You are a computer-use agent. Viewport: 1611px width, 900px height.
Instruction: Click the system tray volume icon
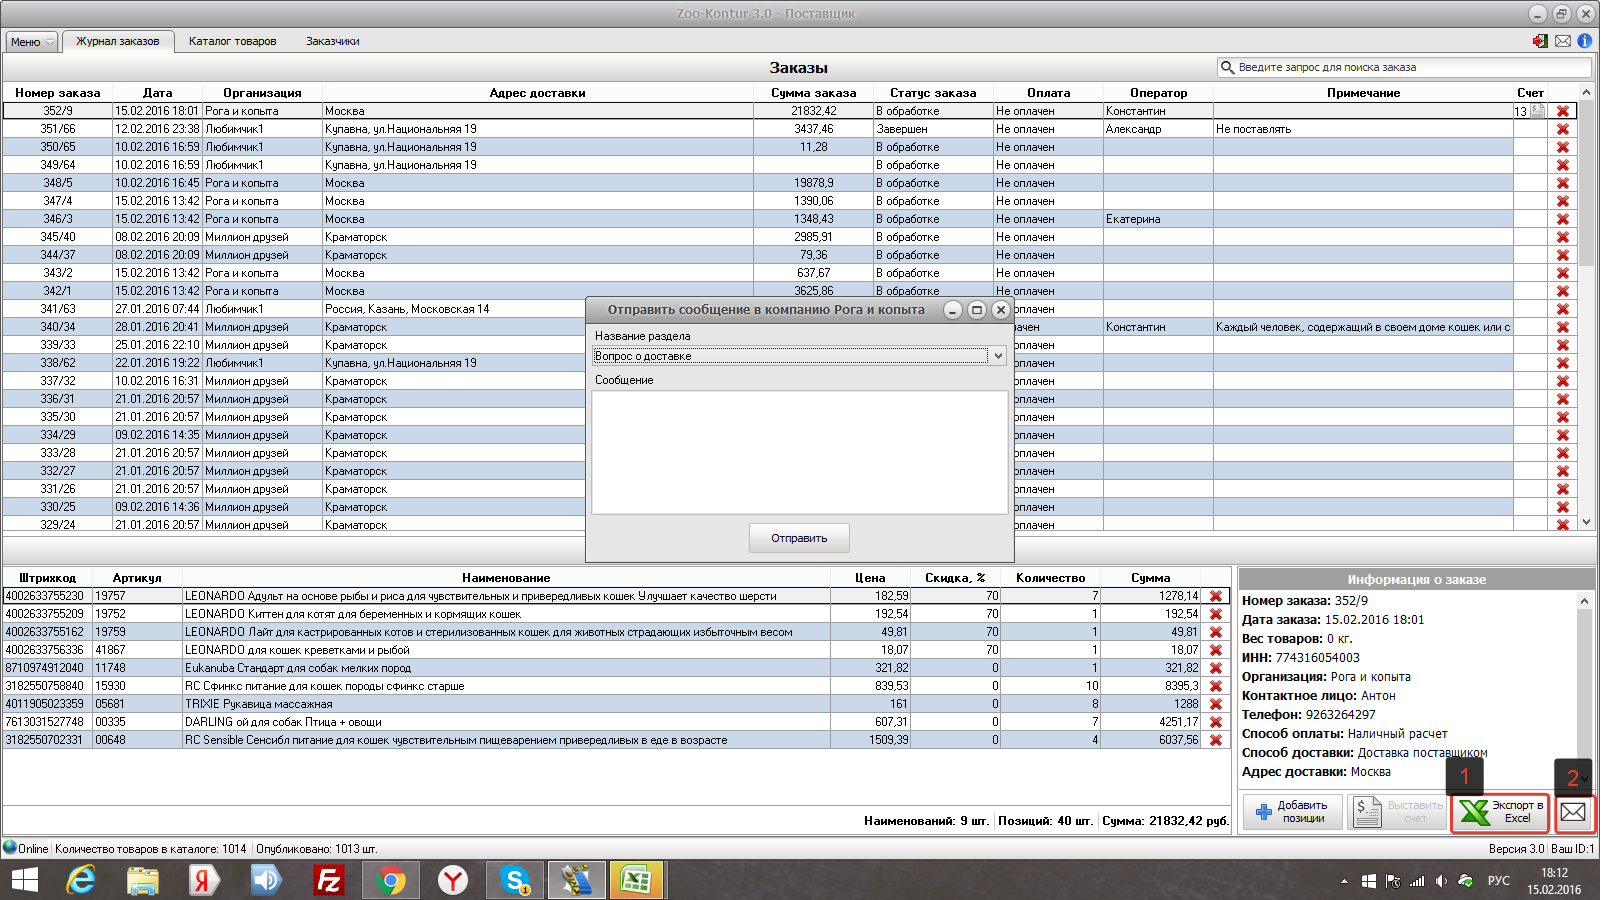[1441, 881]
